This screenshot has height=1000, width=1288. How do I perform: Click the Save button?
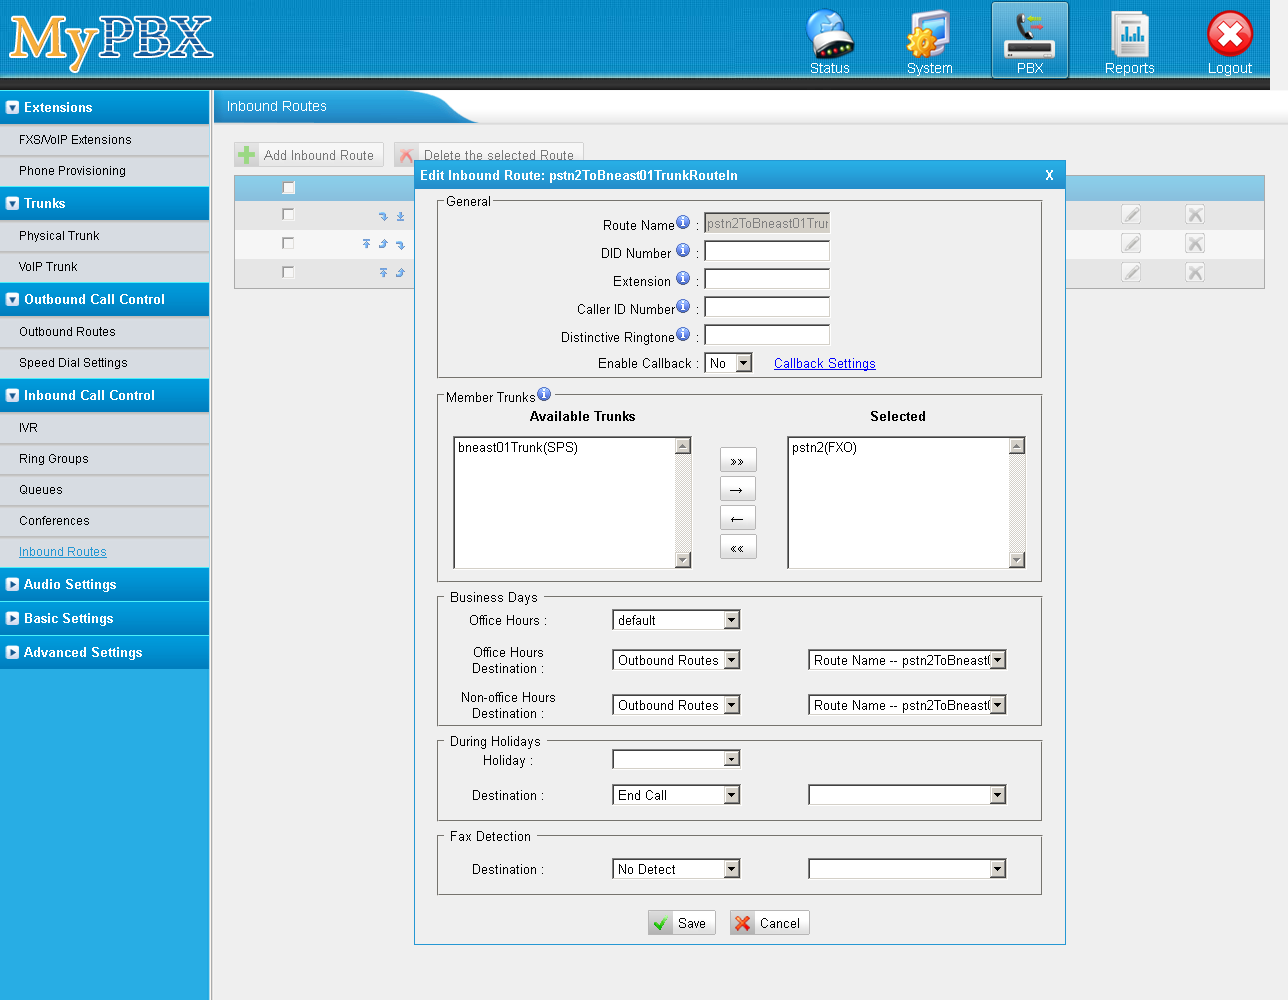[x=682, y=923]
